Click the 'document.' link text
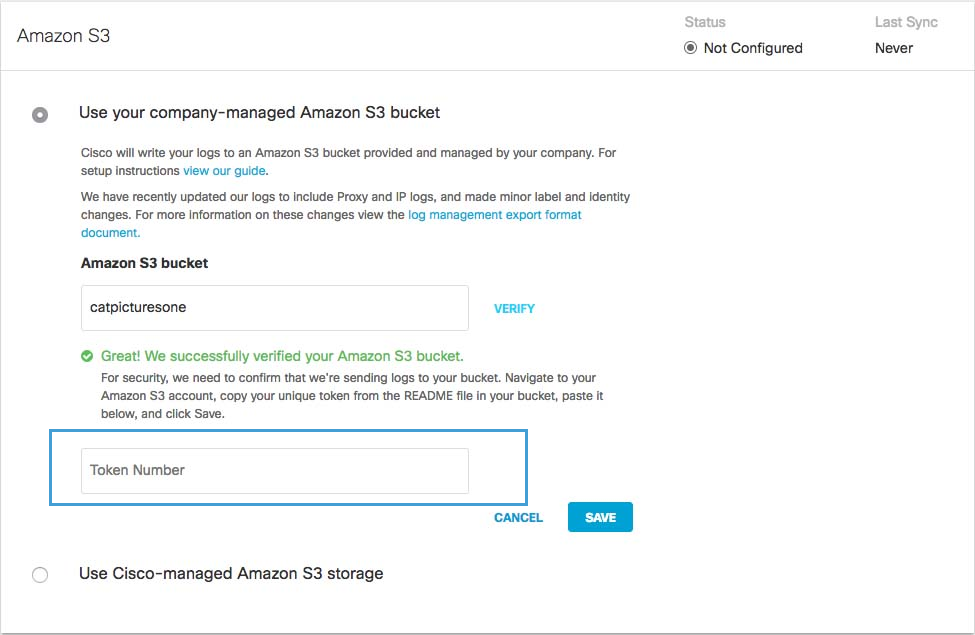975x635 pixels. tap(111, 233)
